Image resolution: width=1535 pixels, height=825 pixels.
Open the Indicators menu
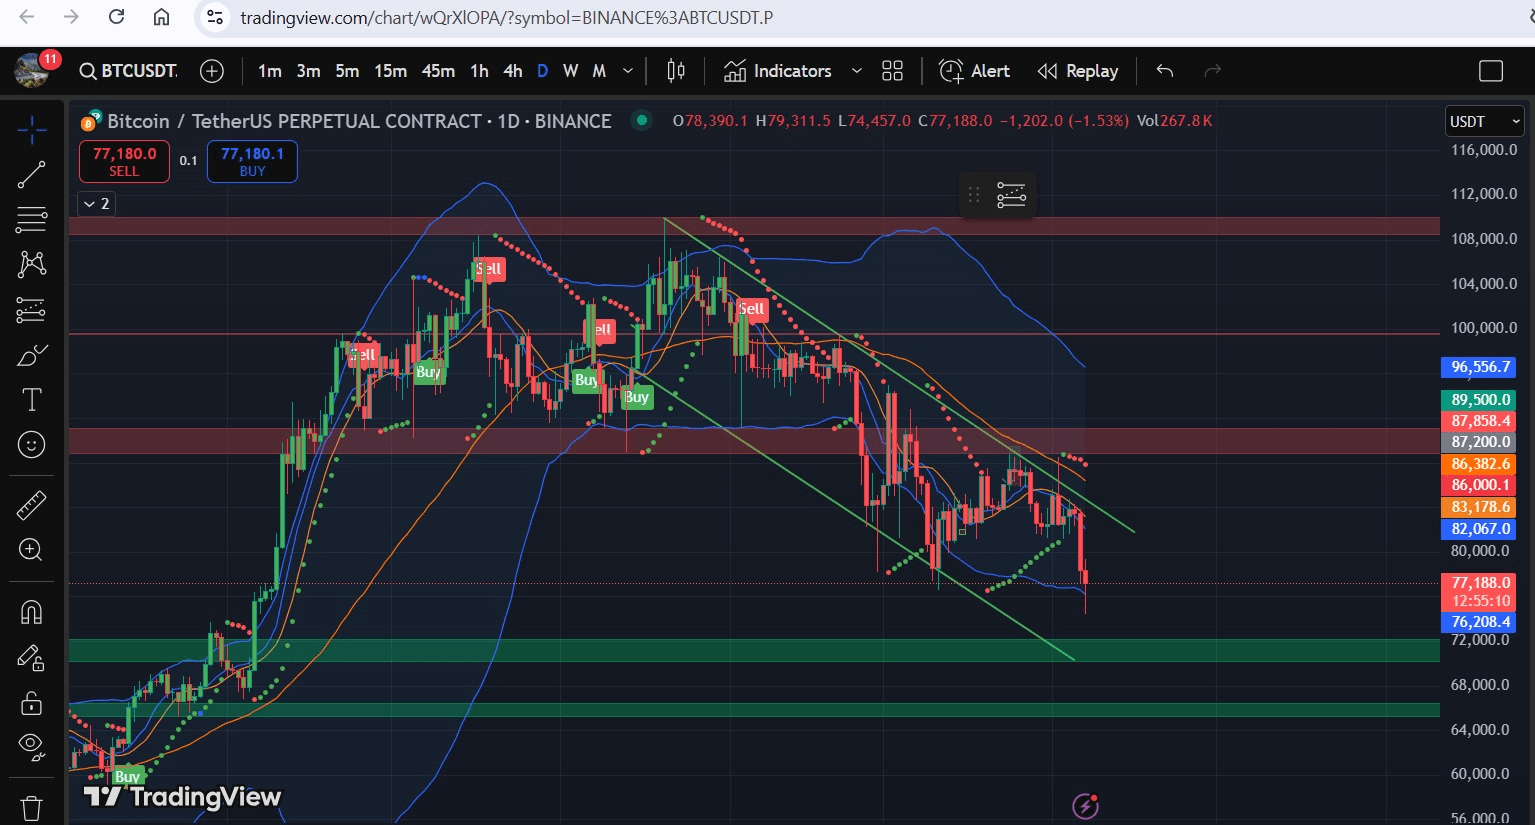tap(778, 71)
